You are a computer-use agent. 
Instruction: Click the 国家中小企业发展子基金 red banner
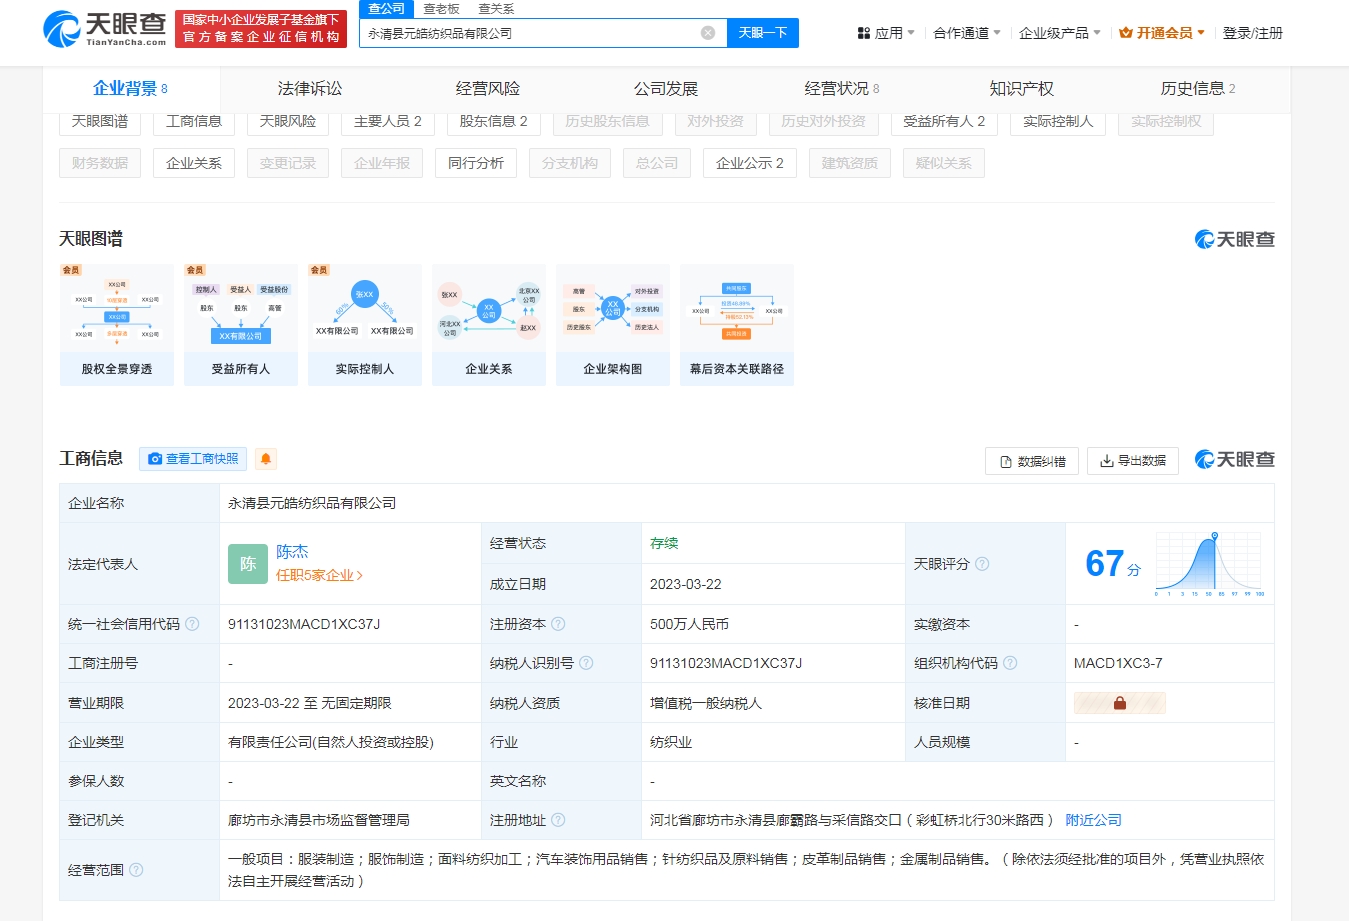261,29
